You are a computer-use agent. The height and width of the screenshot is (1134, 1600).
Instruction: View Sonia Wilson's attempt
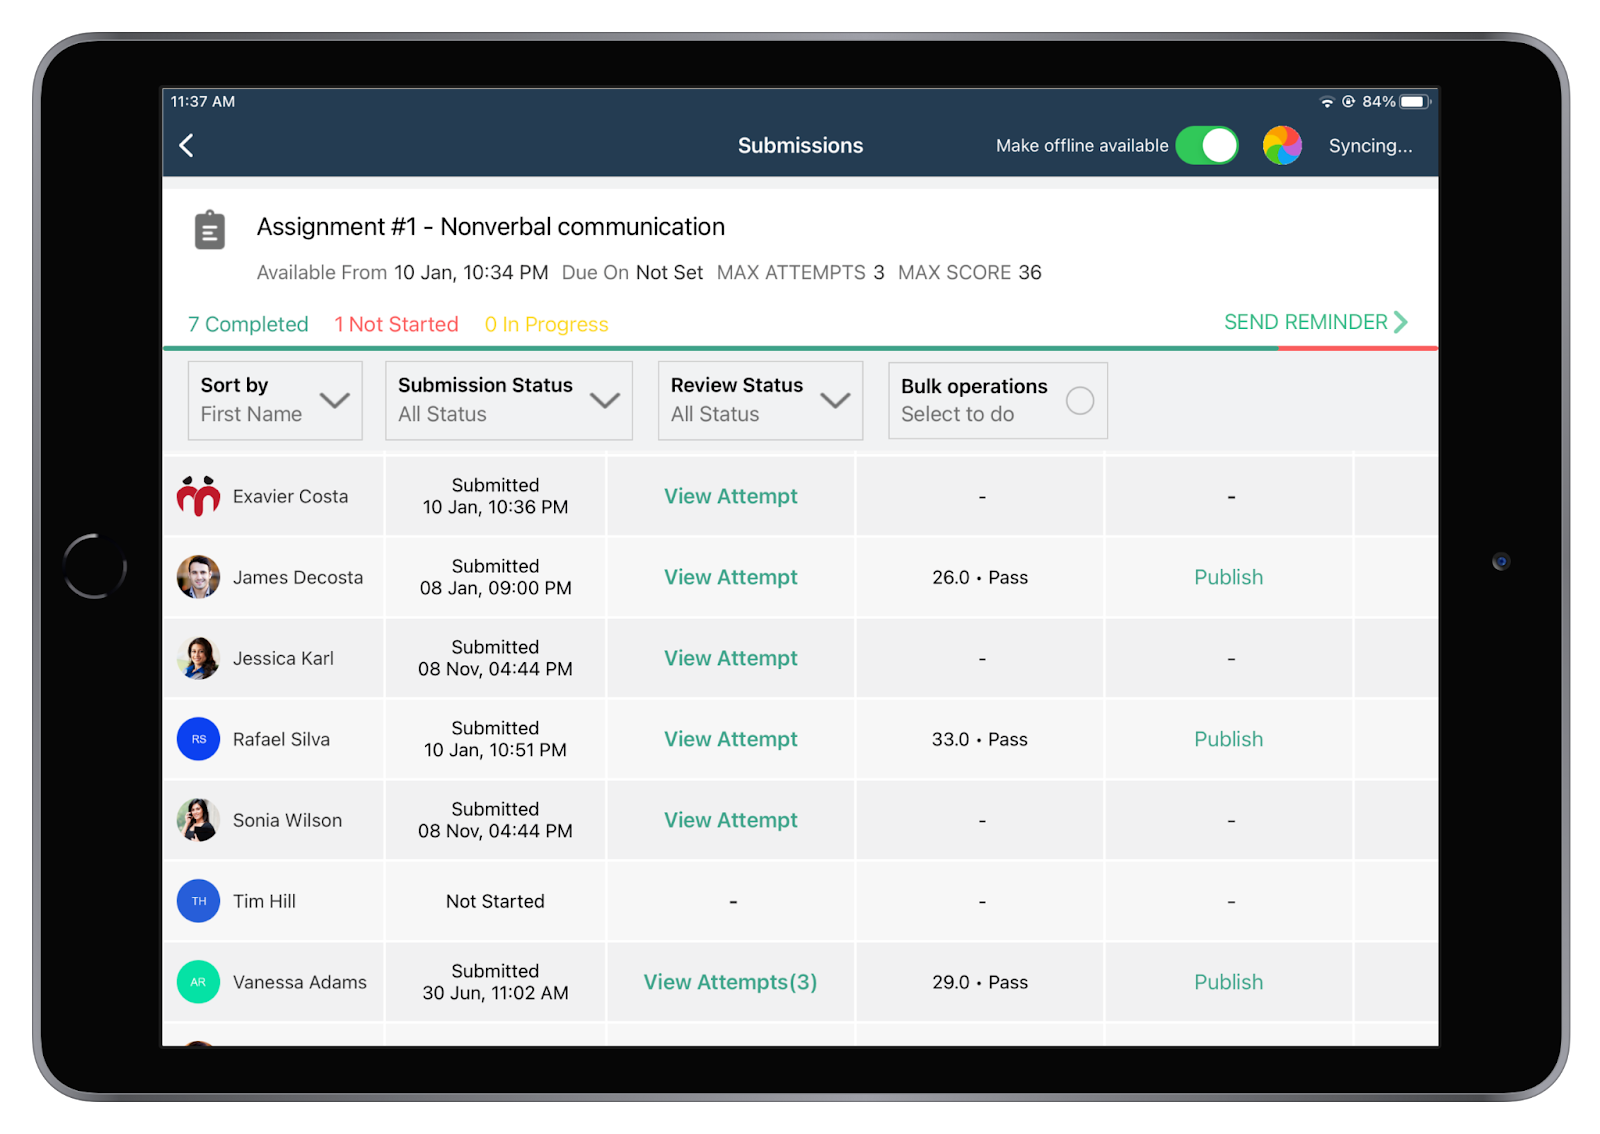click(731, 820)
